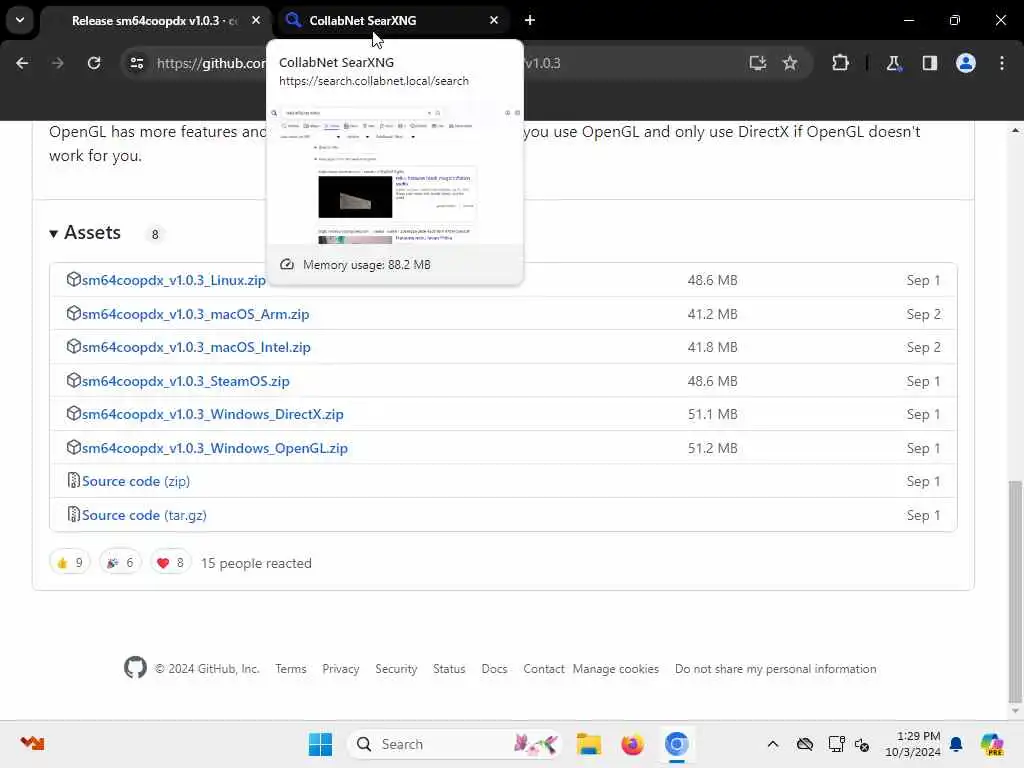Click the browser forward arrow
Viewport: 1024px width, 768px height.
58,63
